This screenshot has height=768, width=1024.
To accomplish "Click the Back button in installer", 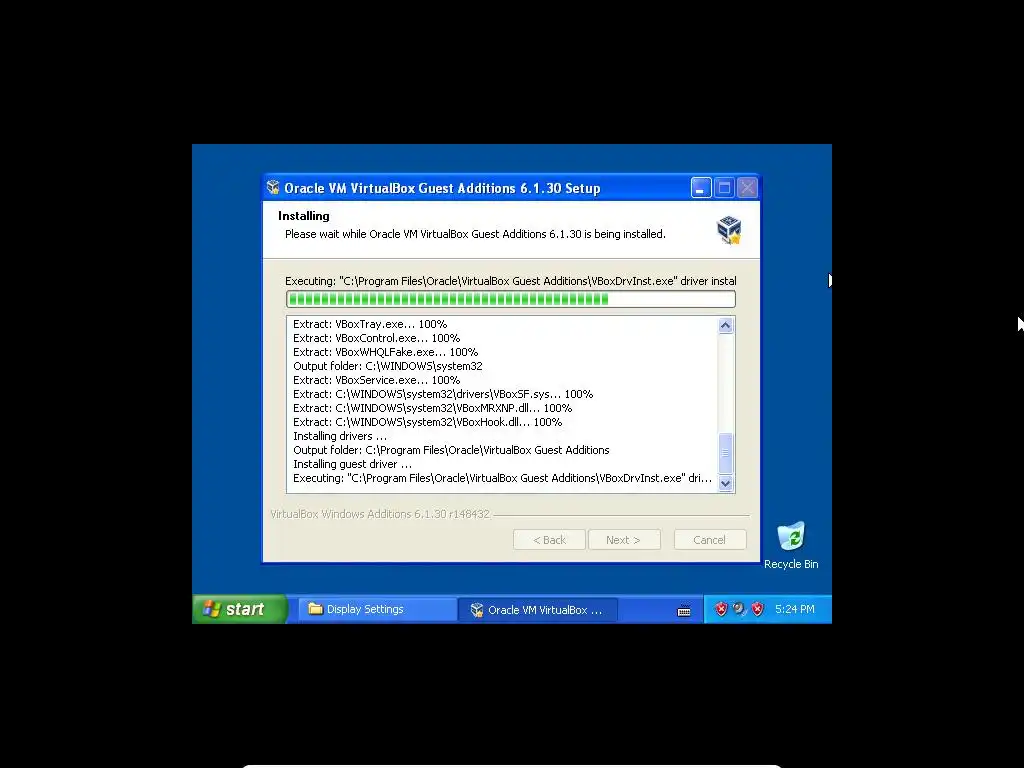I will (x=549, y=540).
